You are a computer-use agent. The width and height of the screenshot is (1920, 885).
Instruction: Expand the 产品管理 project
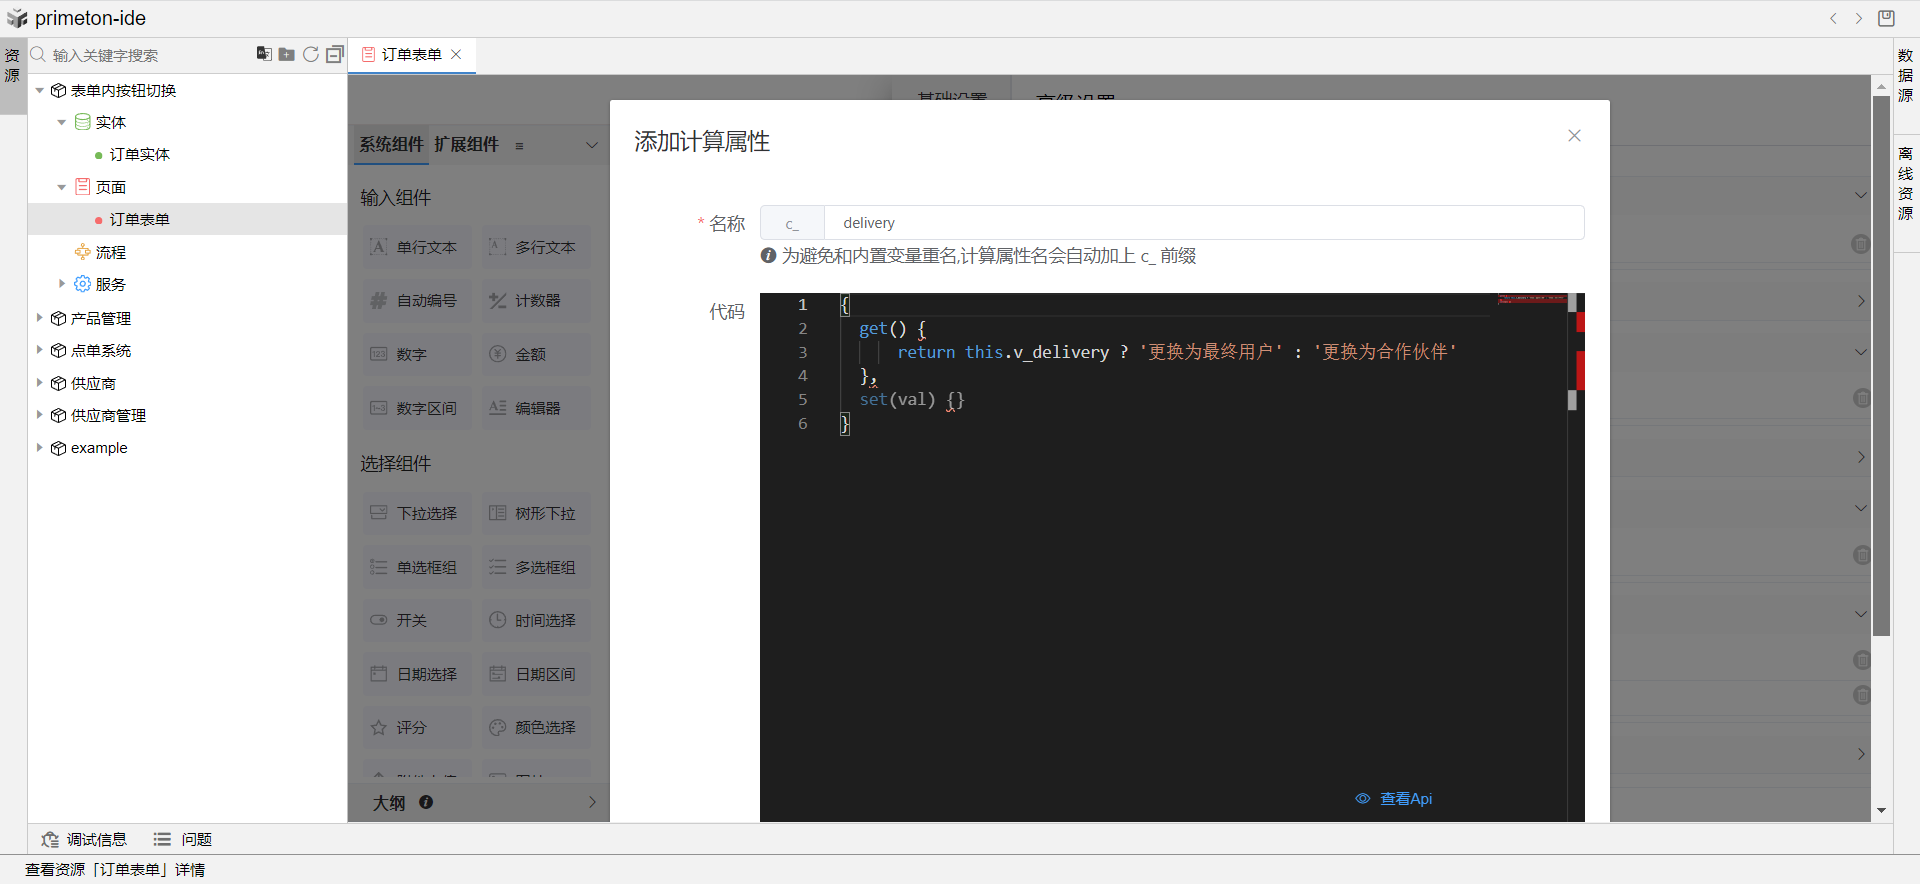coord(40,318)
